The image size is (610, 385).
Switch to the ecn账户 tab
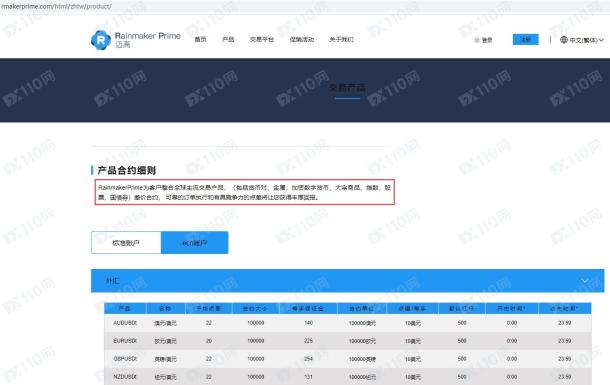coord(195,243)
